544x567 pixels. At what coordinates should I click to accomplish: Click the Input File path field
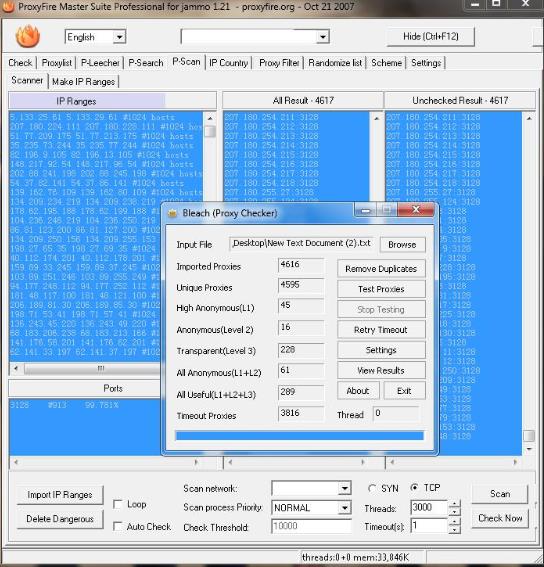click(301, 244)
